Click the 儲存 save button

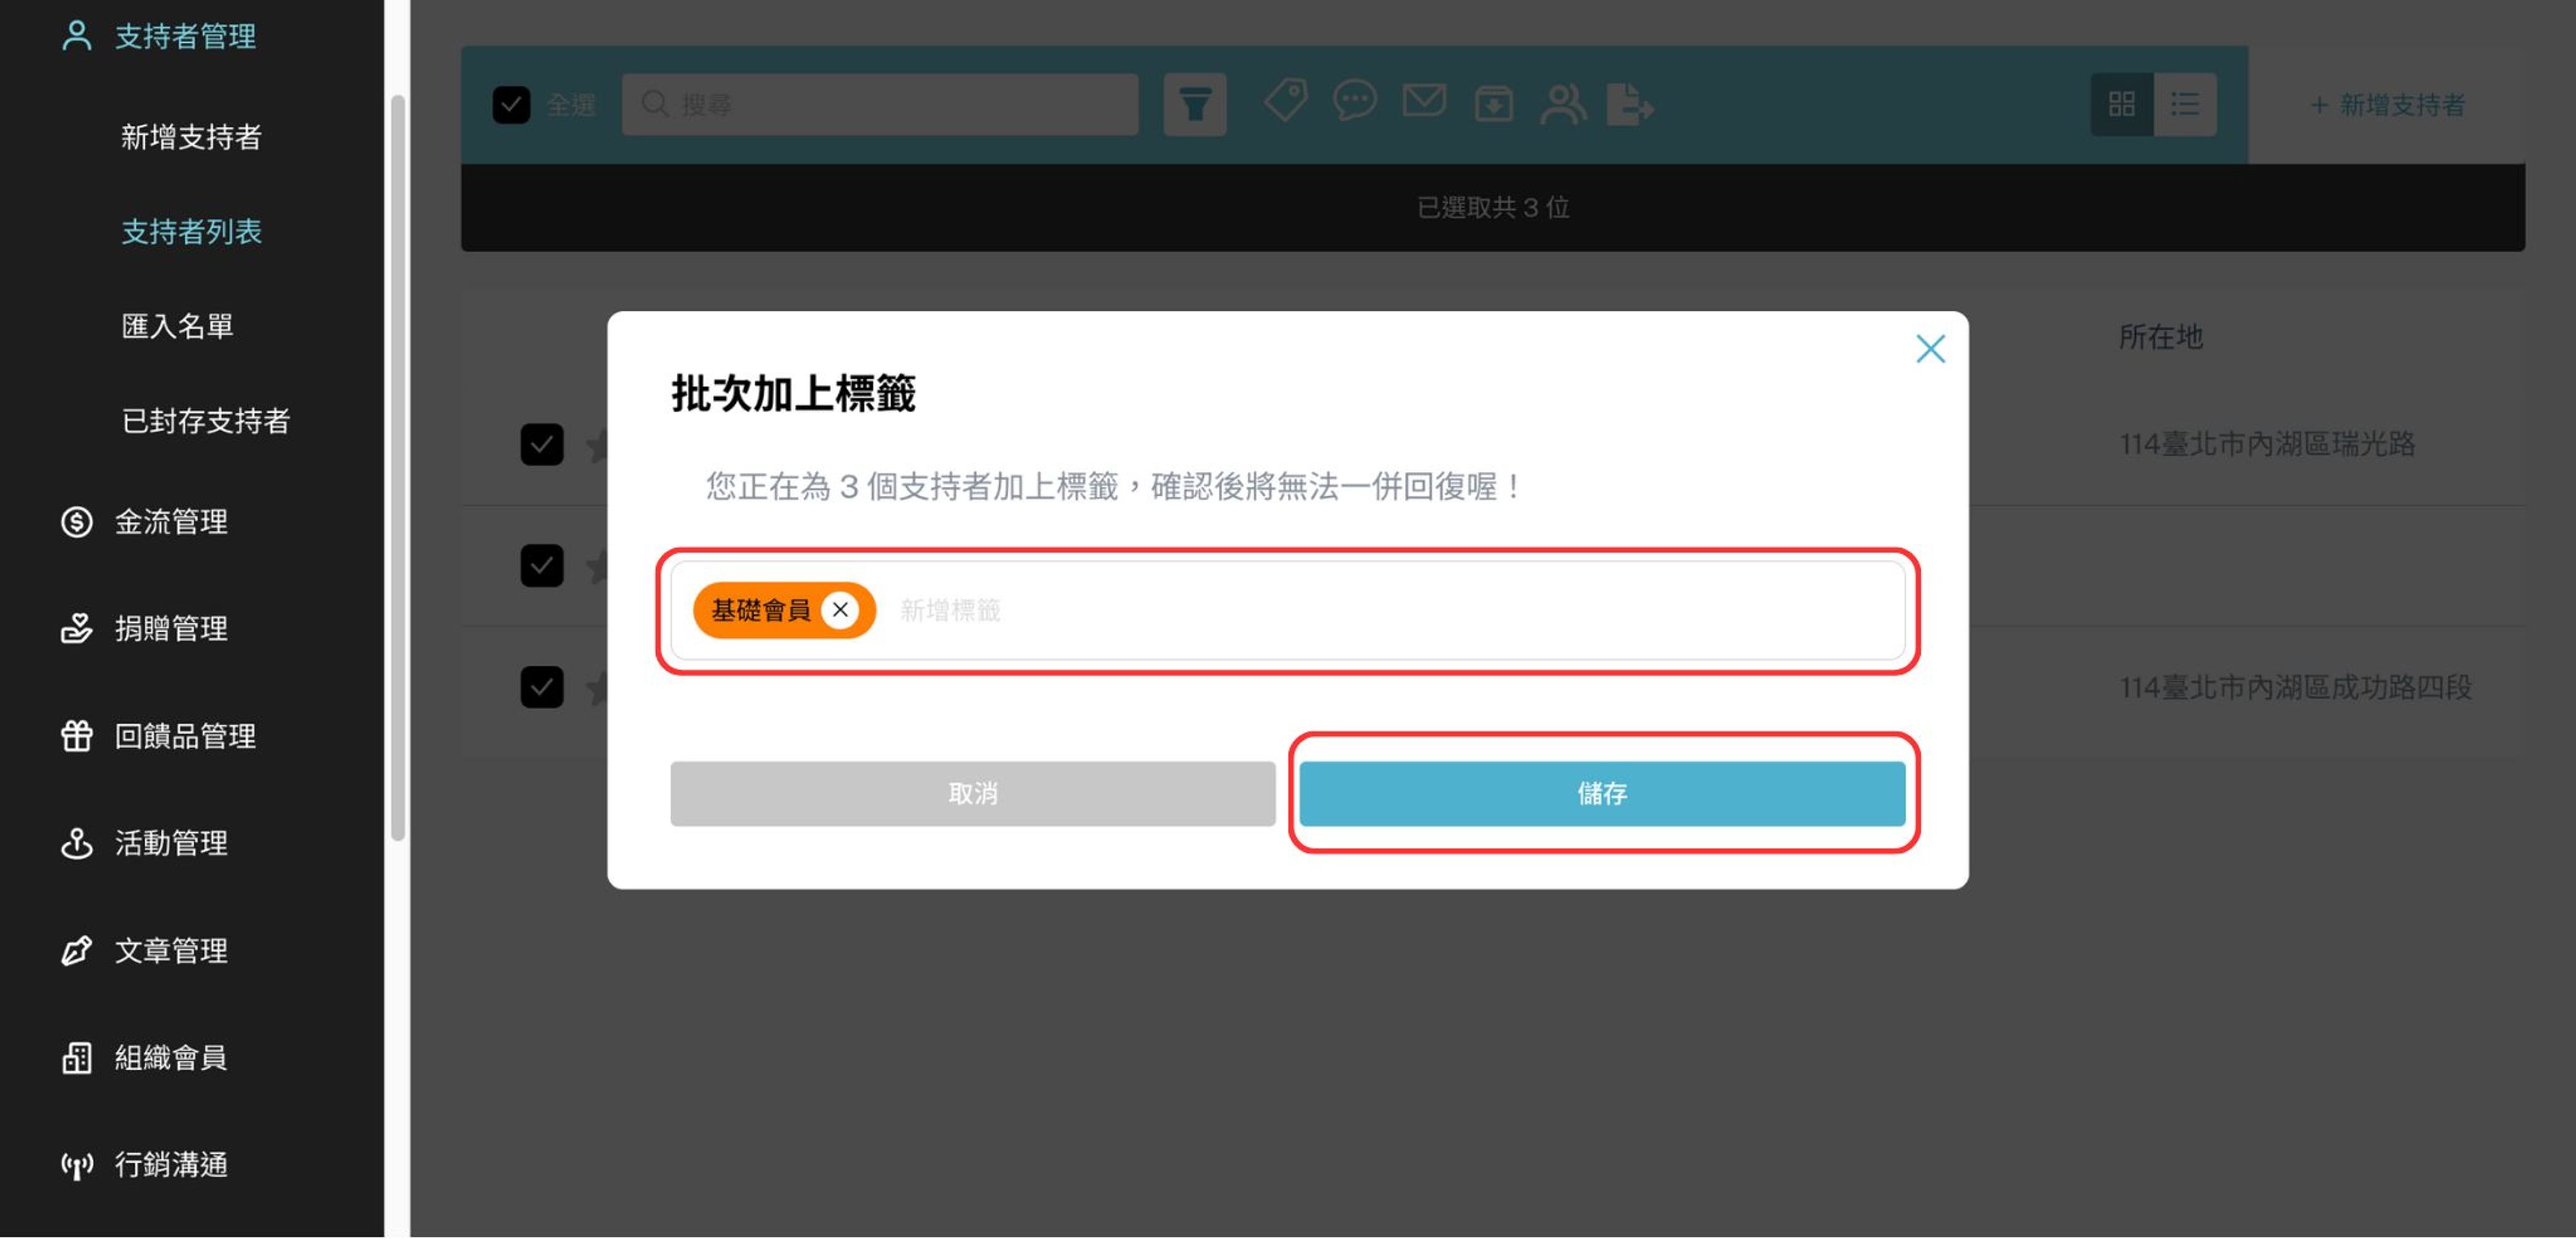pyautogui.click(x=1602, y=793)
